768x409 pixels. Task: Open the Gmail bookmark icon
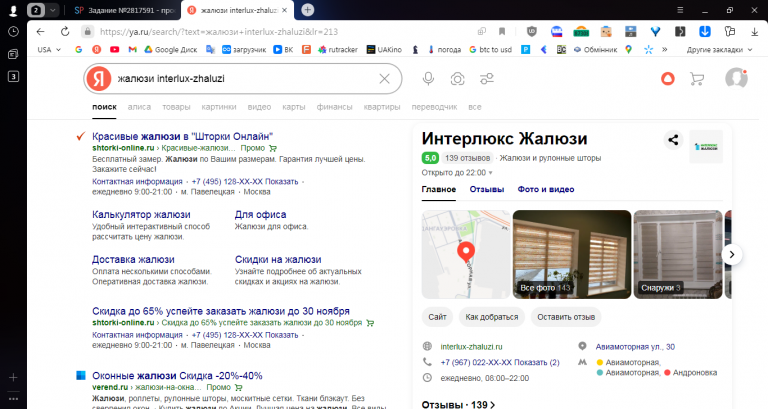pyautogui.click(x=132, y=49)
